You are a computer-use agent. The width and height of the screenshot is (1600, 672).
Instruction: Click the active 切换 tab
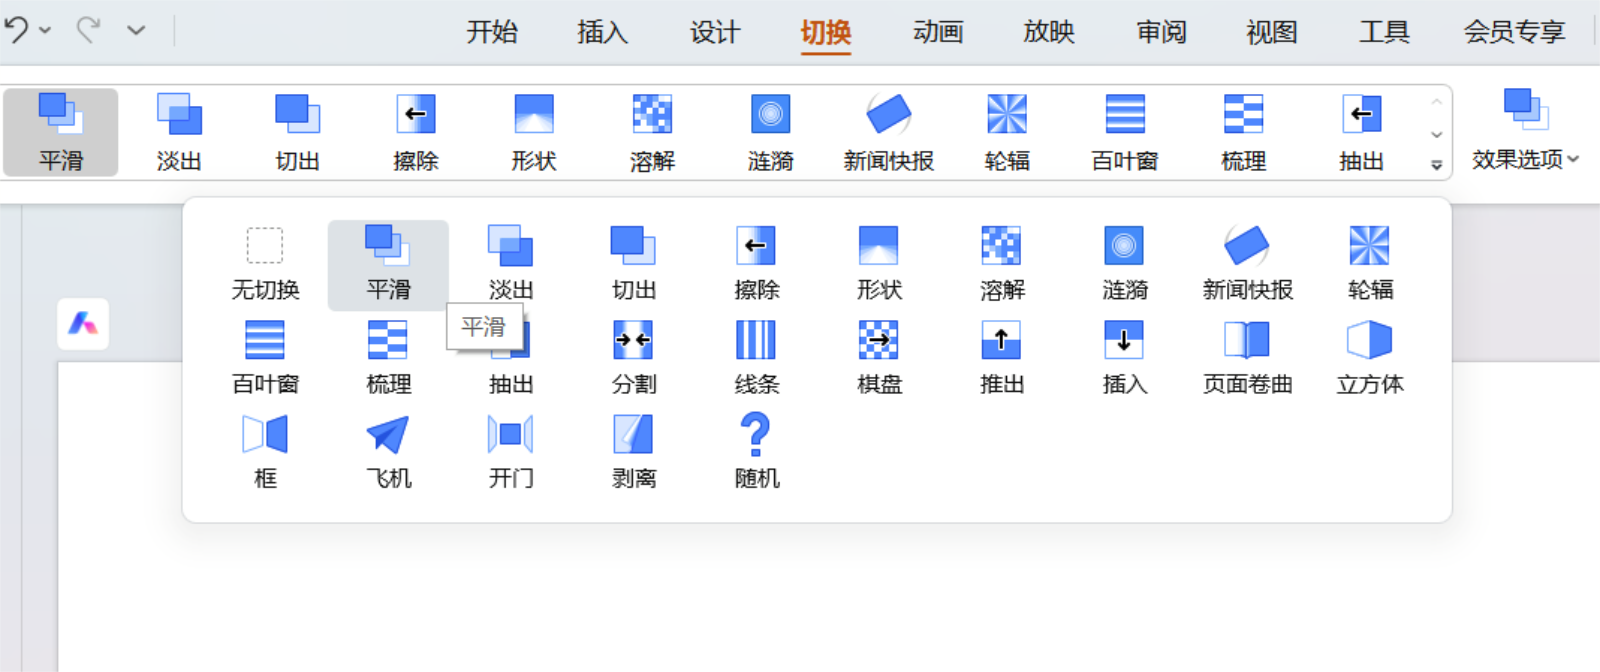pos(826,33)
